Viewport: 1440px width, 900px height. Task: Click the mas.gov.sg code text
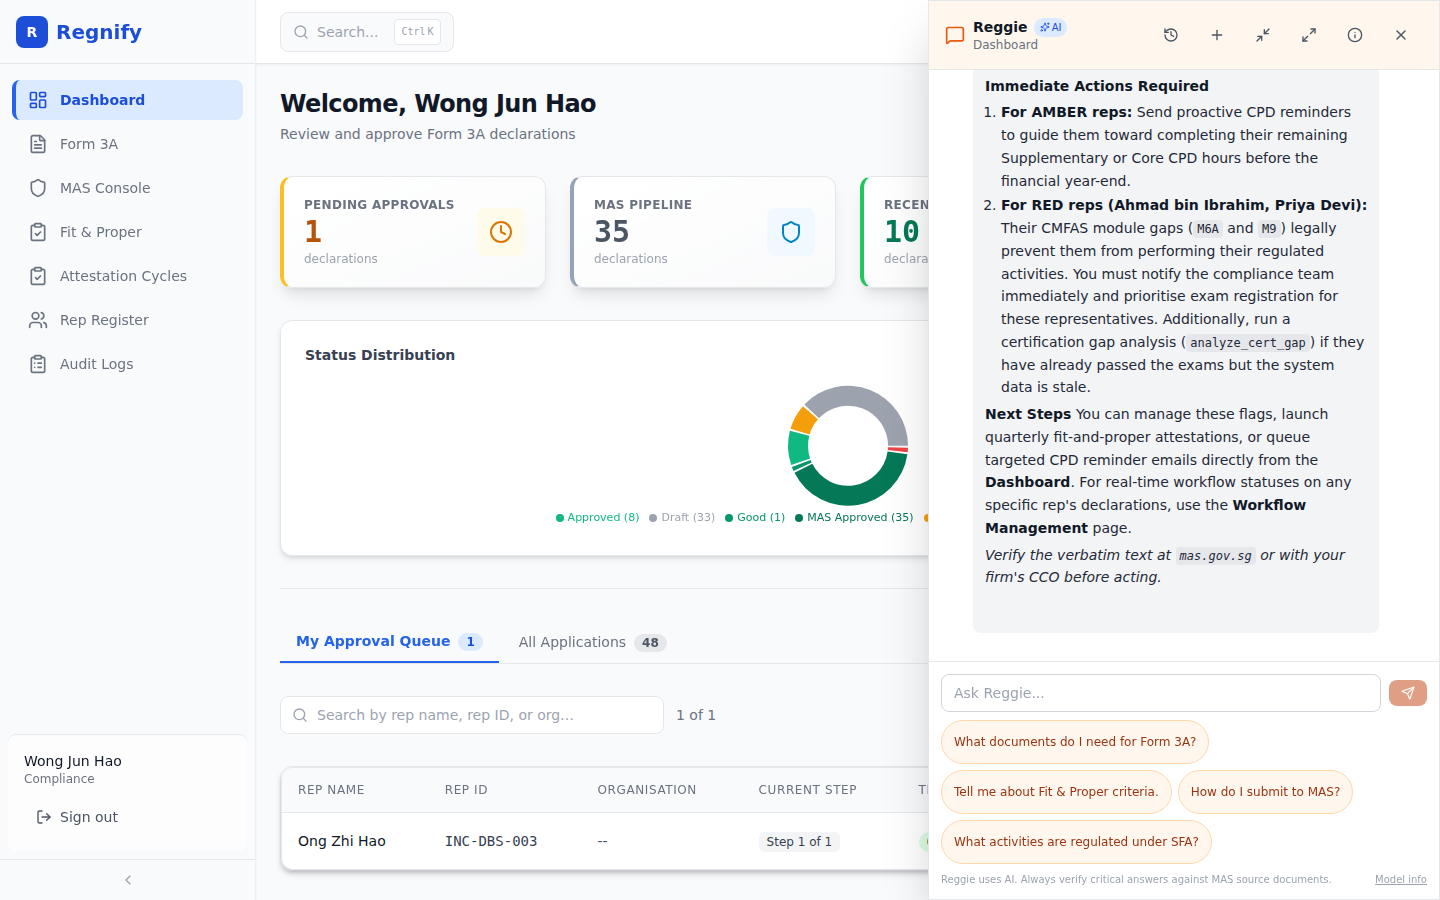tap(1215, 556)
